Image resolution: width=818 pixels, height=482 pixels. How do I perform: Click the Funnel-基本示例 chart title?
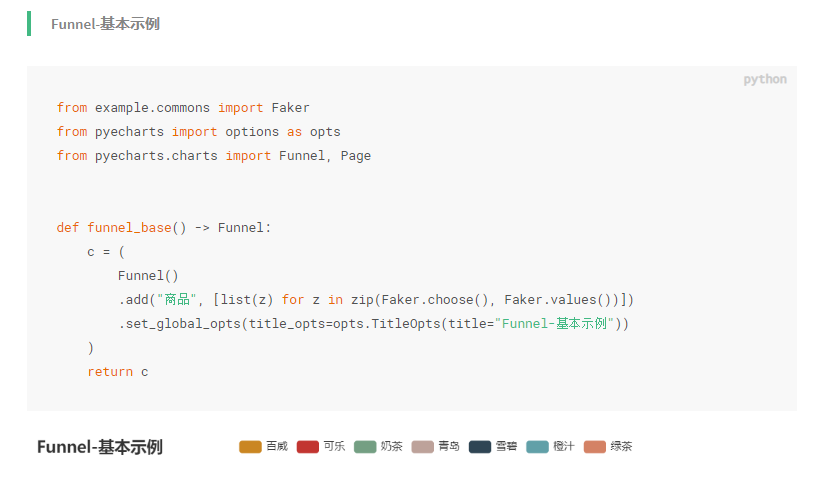[100, 448]
